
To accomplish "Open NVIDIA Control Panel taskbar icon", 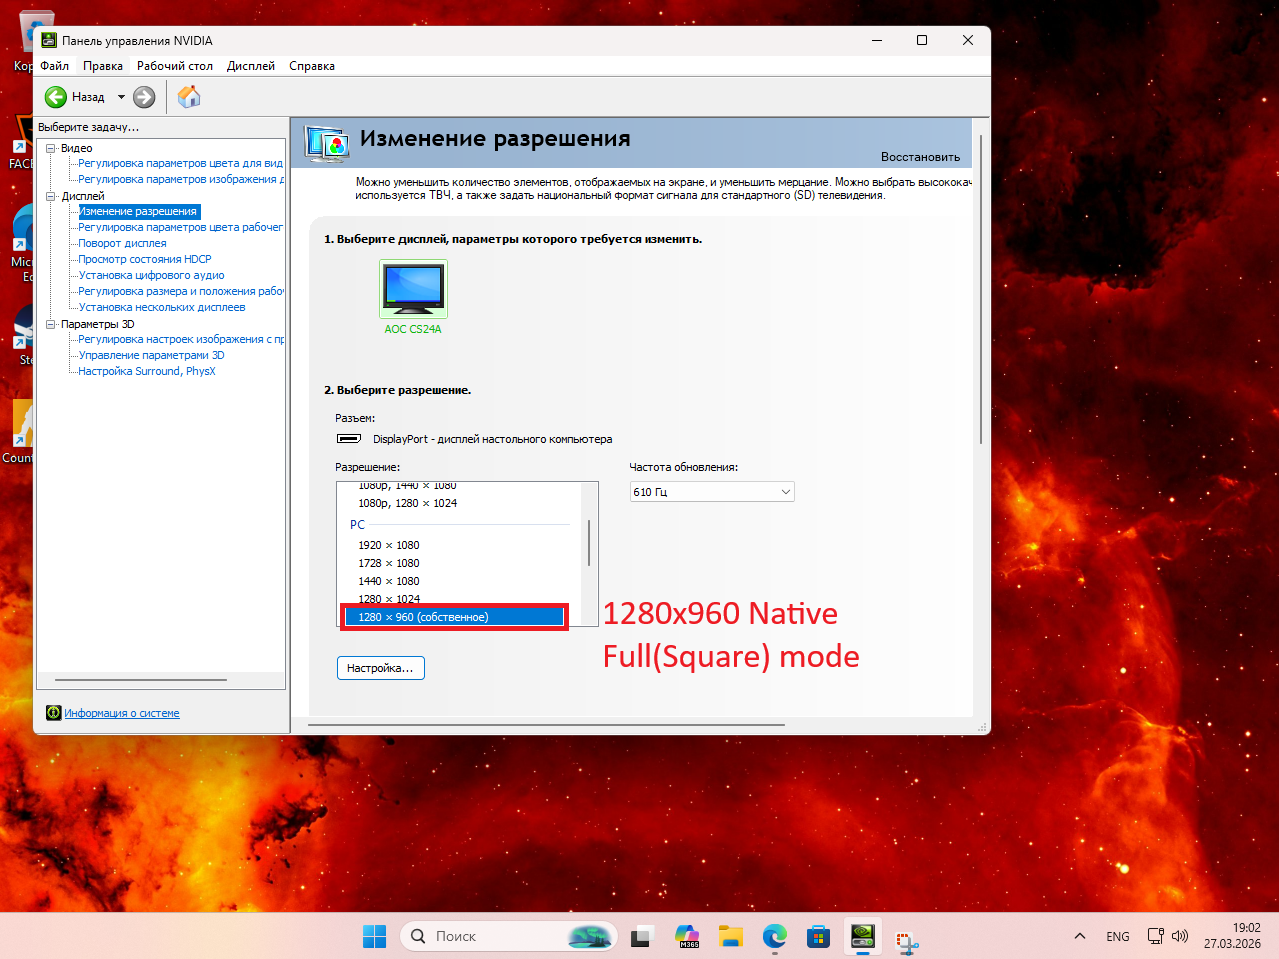I will 862,936.
